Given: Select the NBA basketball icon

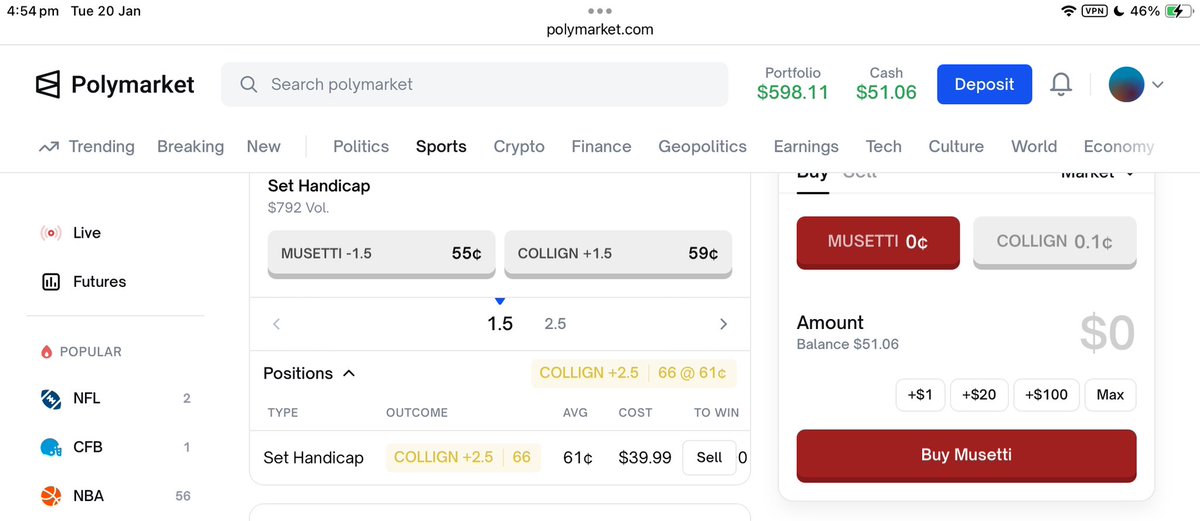Looking at the screenshot, I should tap(51, 496).
